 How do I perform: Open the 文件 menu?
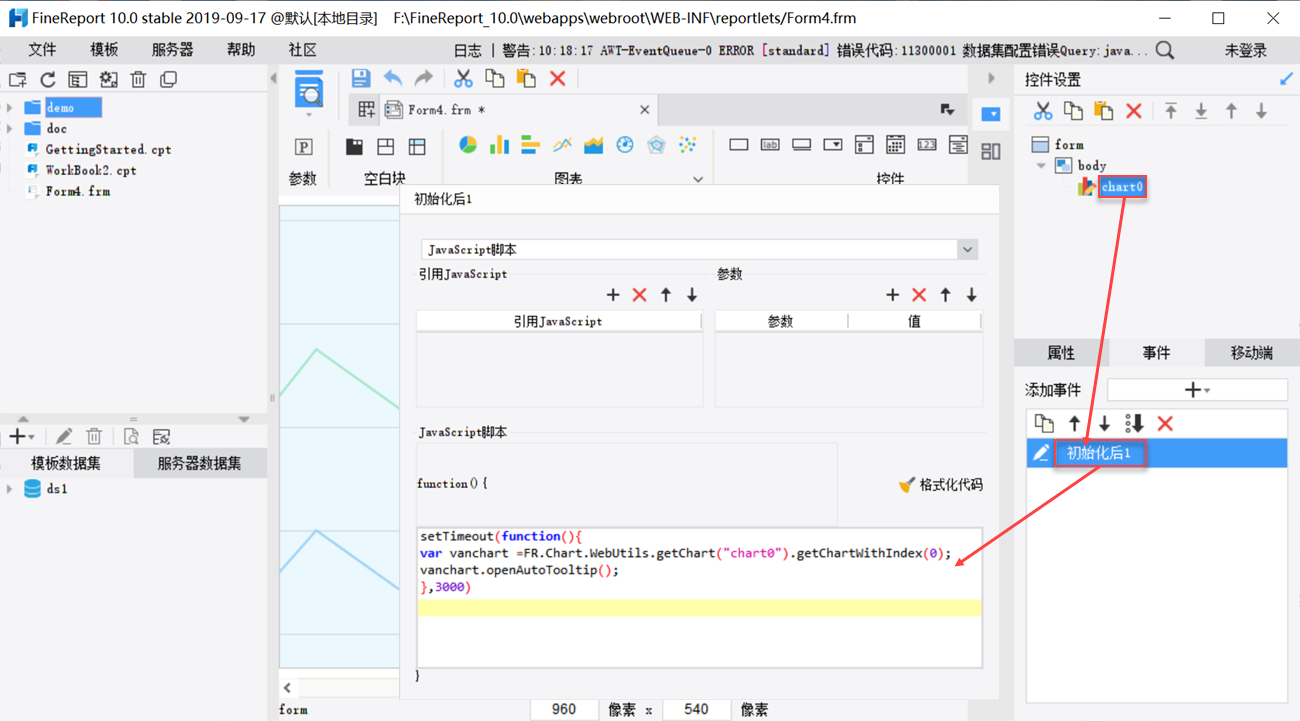point(42,50)
